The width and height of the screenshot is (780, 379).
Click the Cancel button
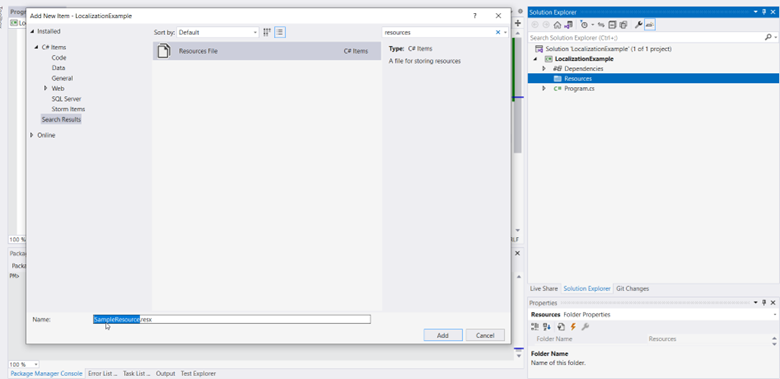(x=485, y=335)
